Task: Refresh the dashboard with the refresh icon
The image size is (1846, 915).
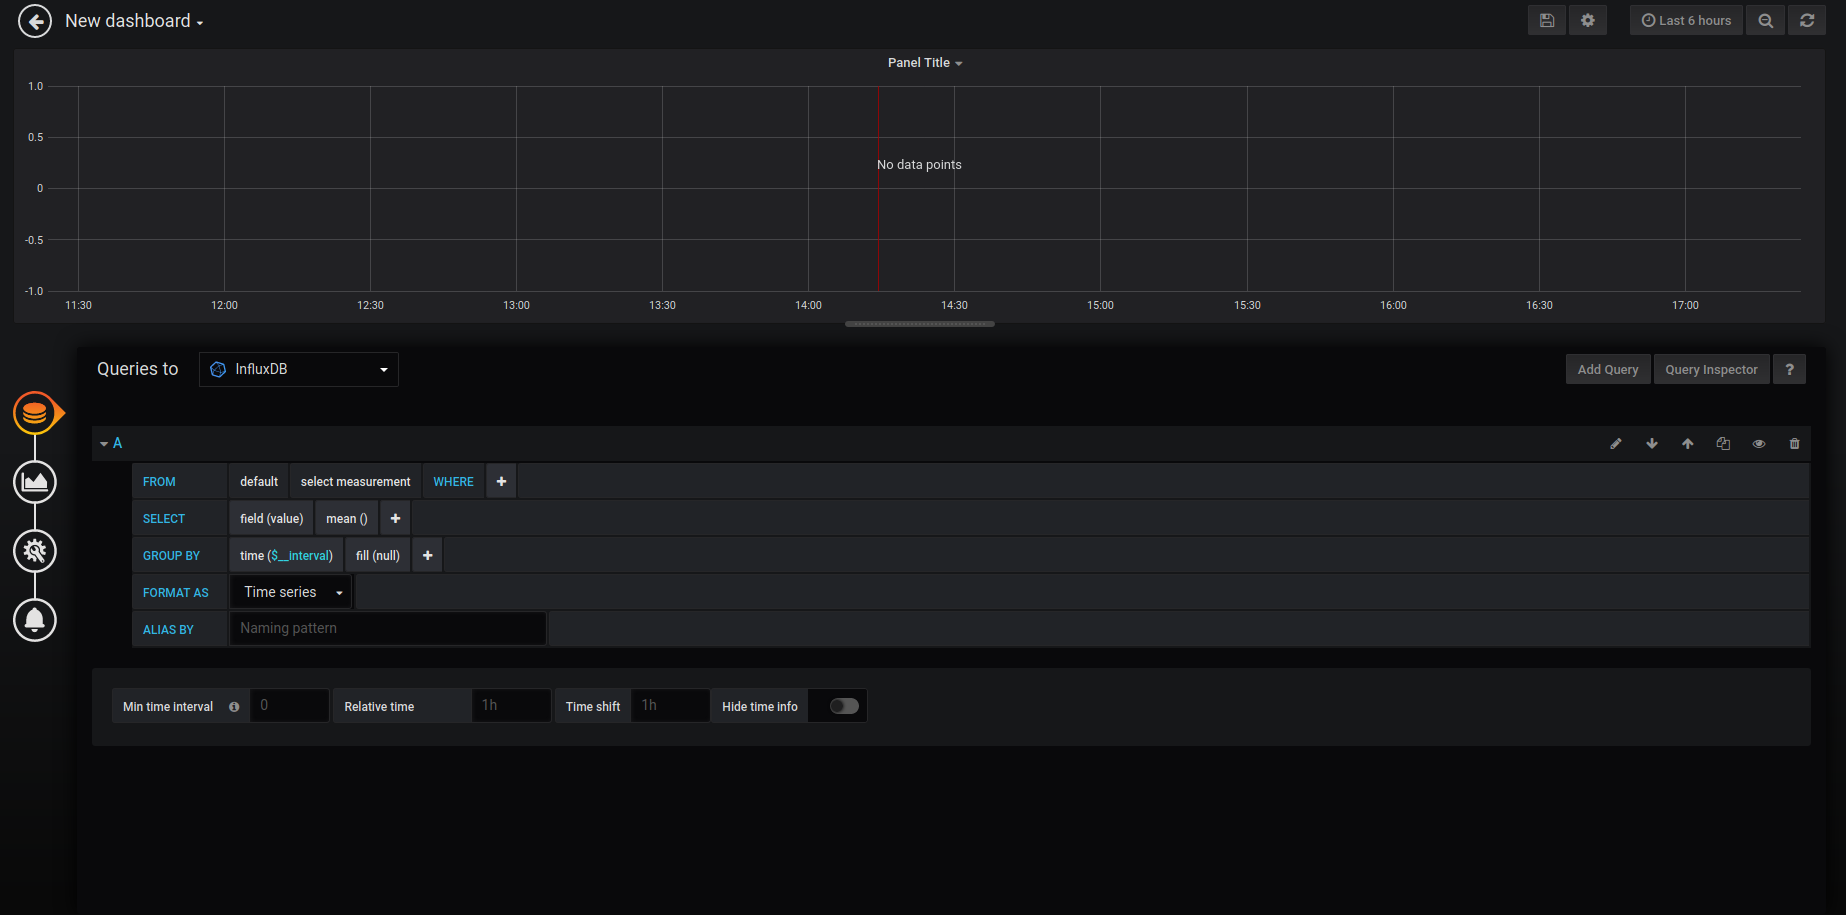Action: 1806,20
